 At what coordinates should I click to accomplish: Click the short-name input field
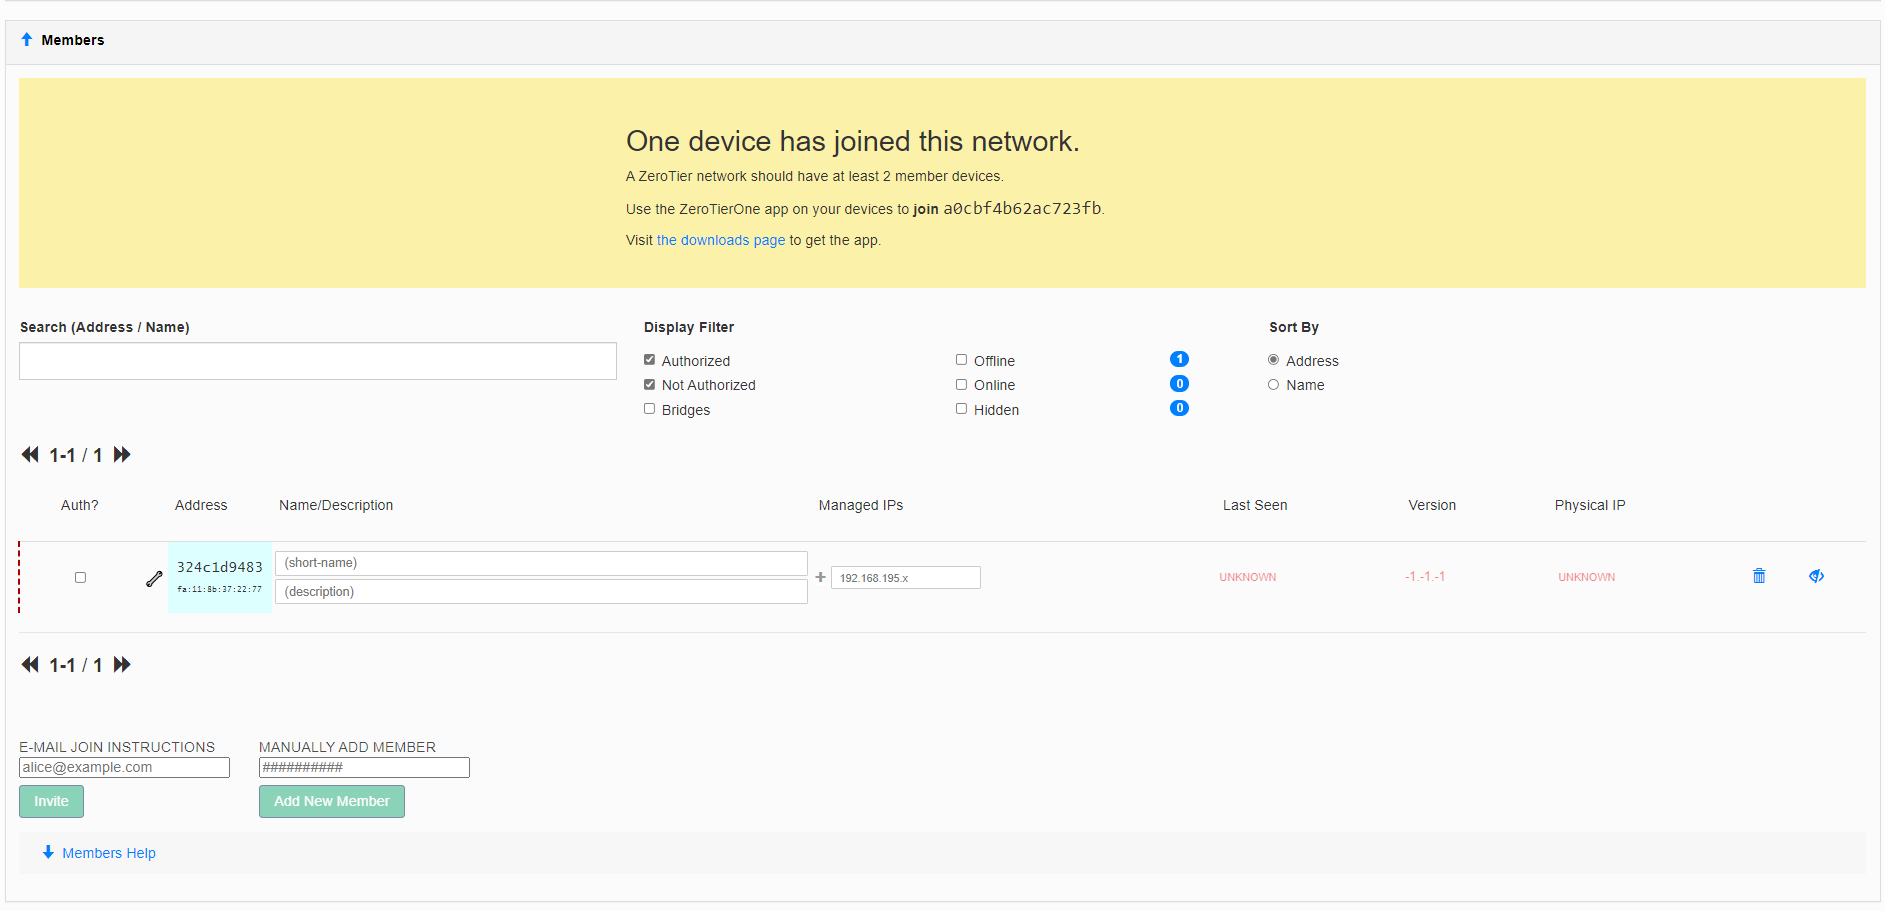click(x=541, y=563)
